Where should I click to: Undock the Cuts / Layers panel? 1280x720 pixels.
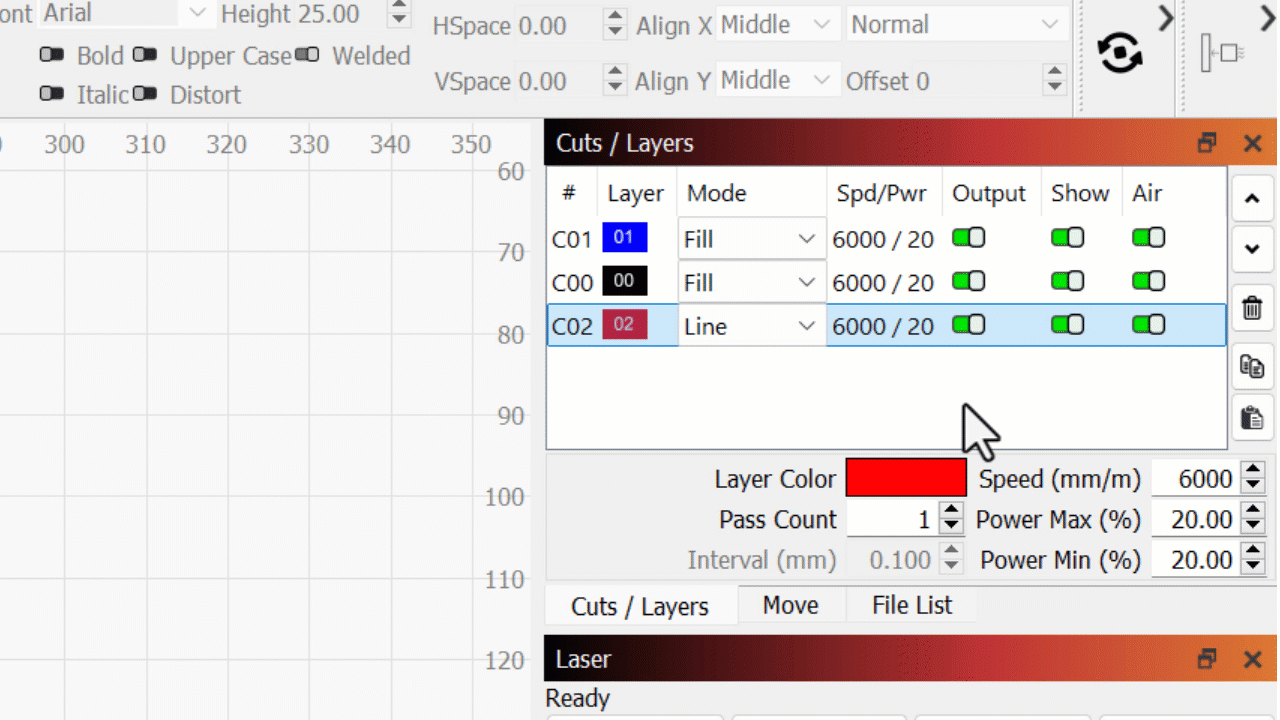click(x=1207, y=143)
